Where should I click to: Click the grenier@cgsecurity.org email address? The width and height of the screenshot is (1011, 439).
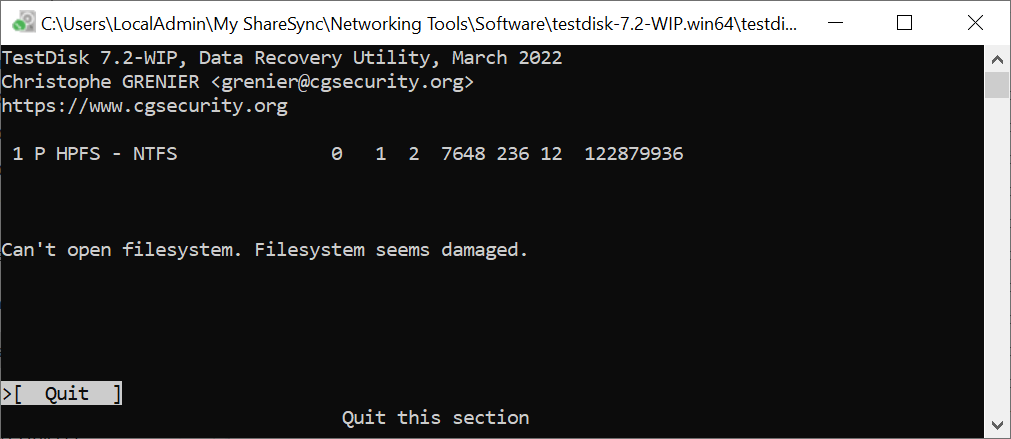pos(342,83)
